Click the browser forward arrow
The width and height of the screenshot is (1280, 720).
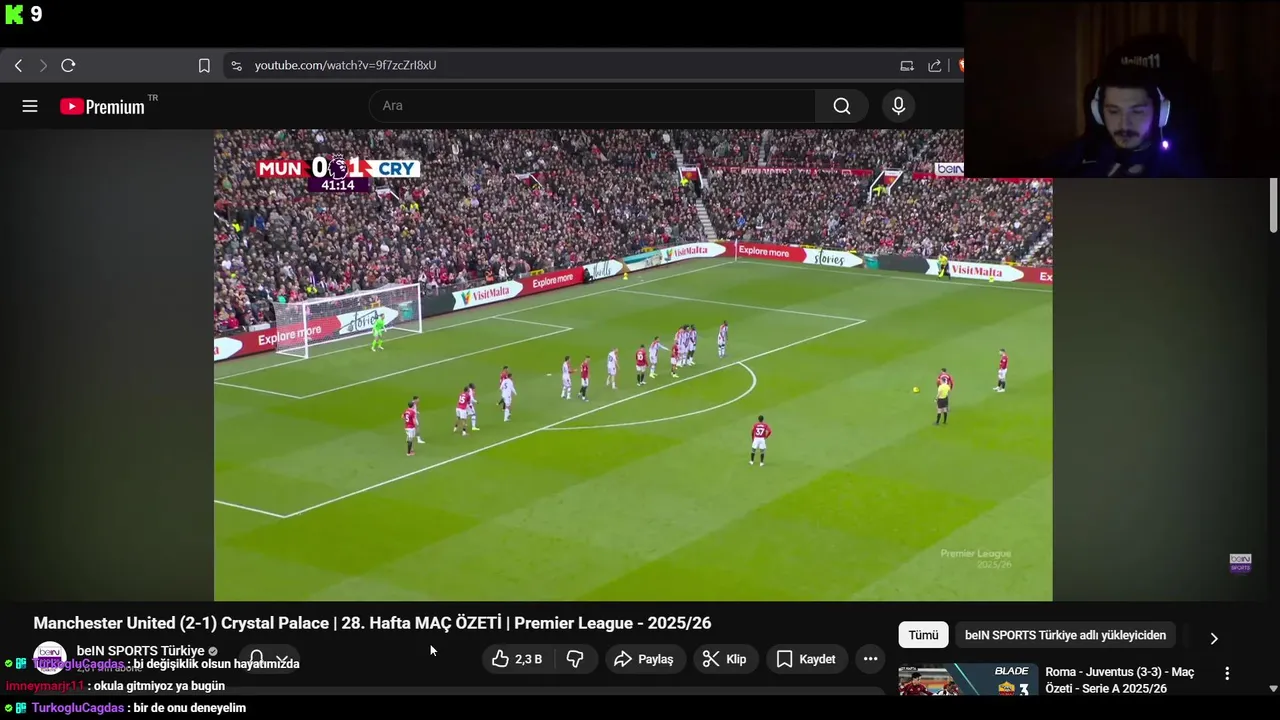[43, 65]
